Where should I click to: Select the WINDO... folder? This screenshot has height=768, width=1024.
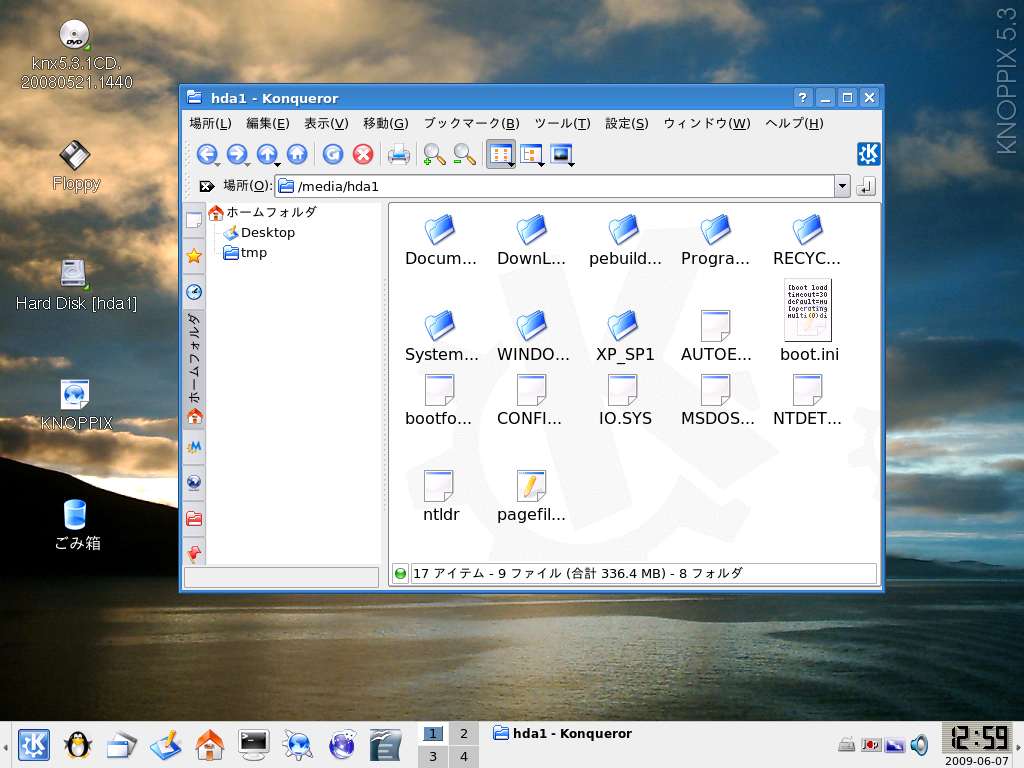(x=532, y=336)
